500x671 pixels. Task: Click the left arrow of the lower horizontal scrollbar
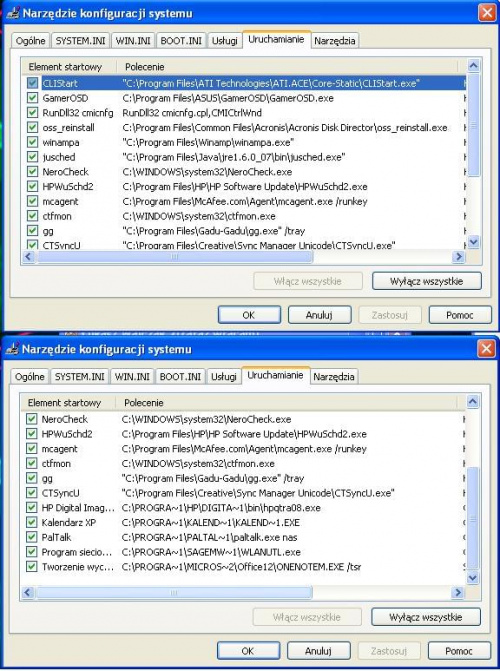tap(28, 593)
